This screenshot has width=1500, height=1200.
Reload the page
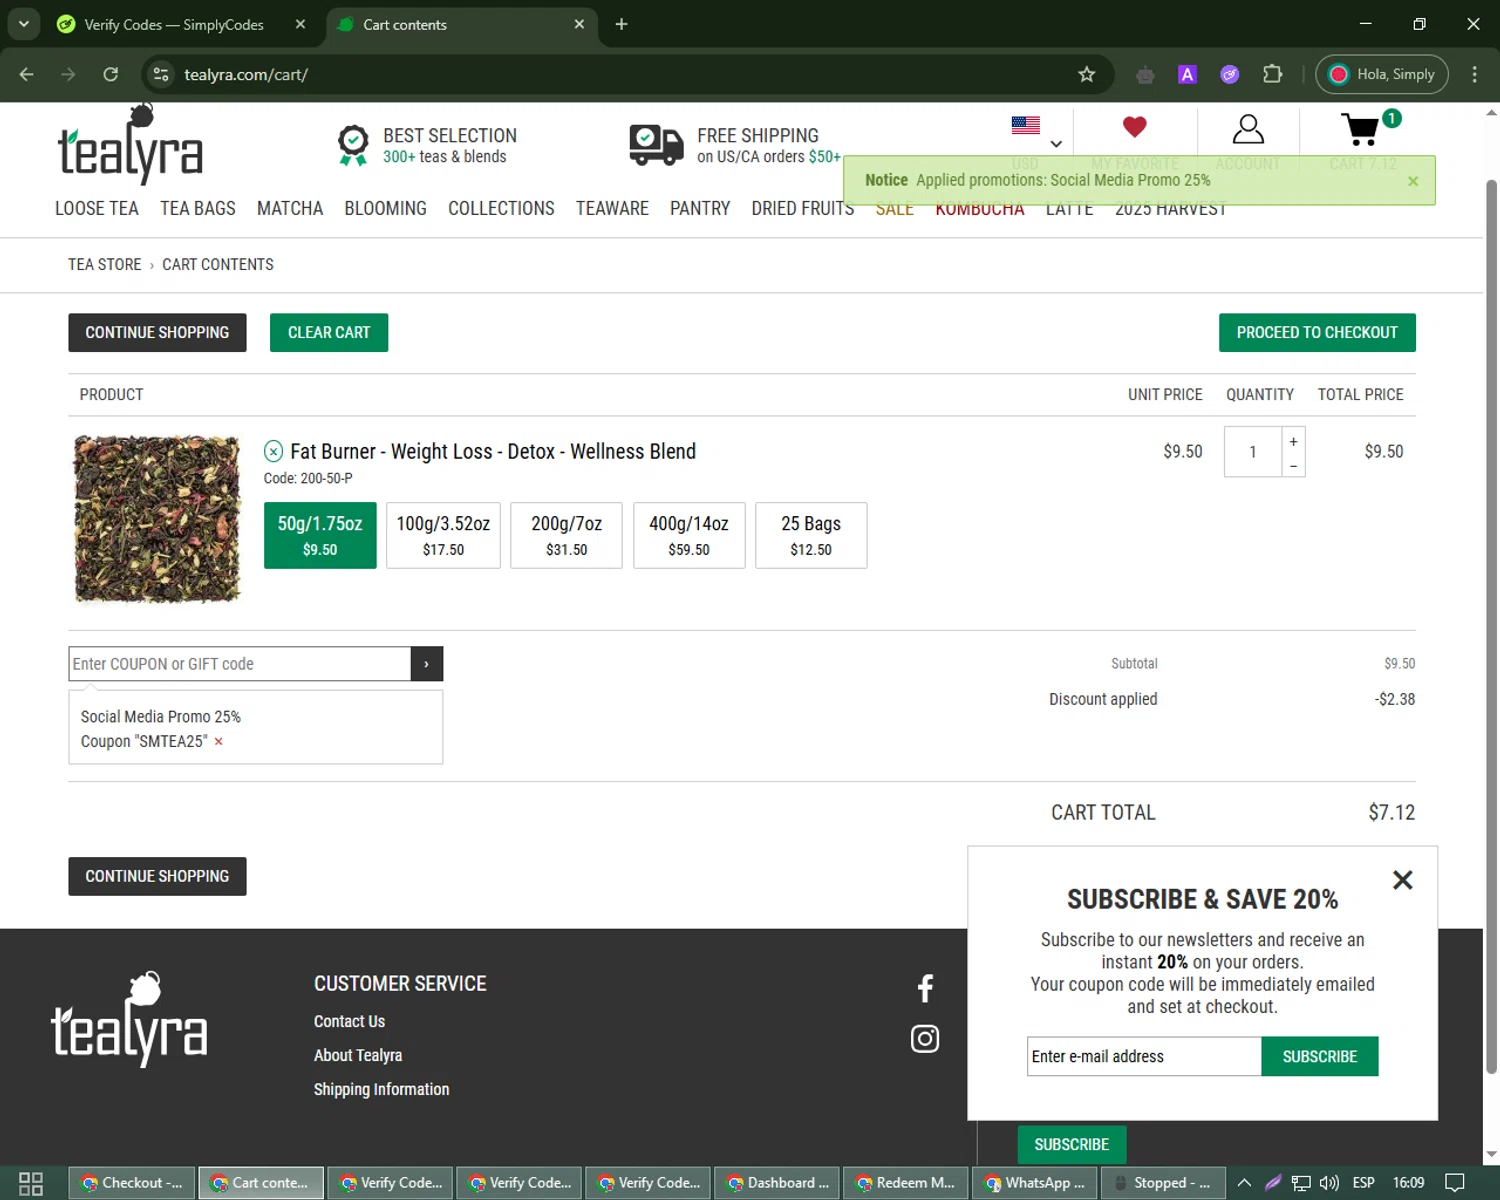point(111,74)
